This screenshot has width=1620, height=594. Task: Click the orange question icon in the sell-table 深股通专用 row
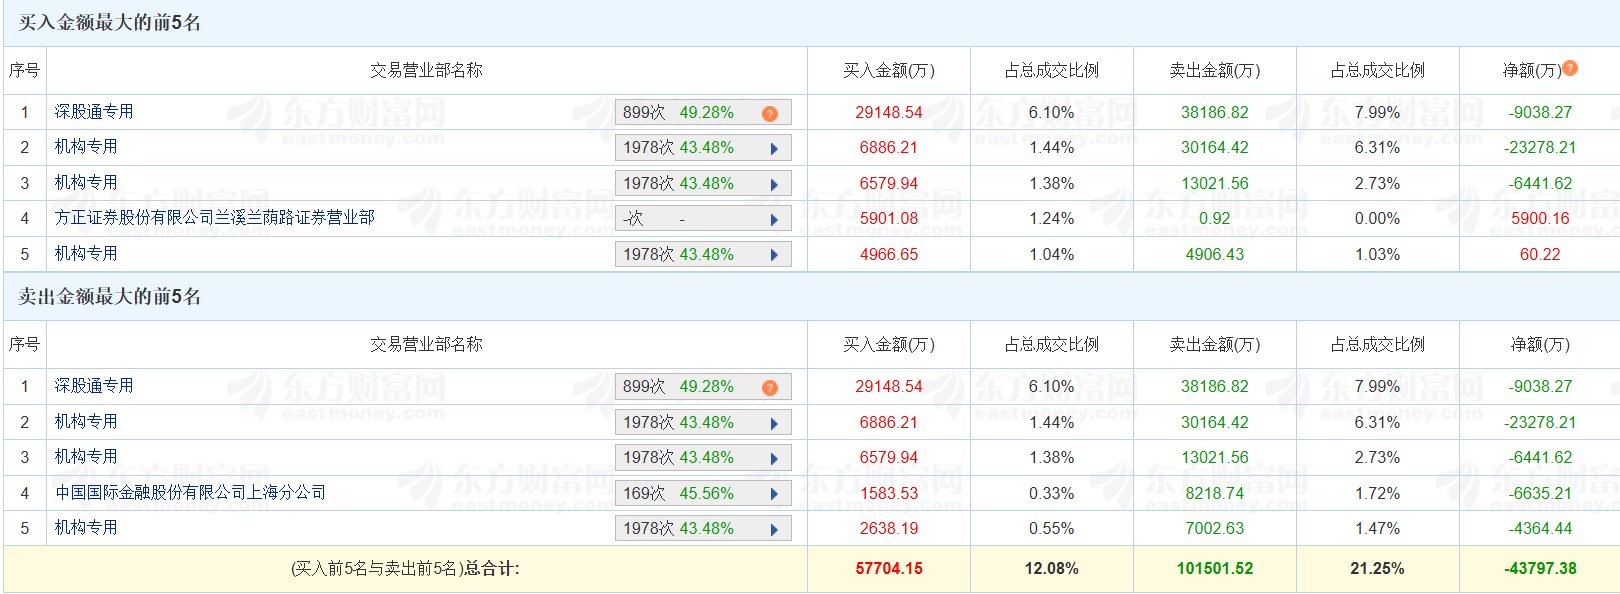coord(769,387)
